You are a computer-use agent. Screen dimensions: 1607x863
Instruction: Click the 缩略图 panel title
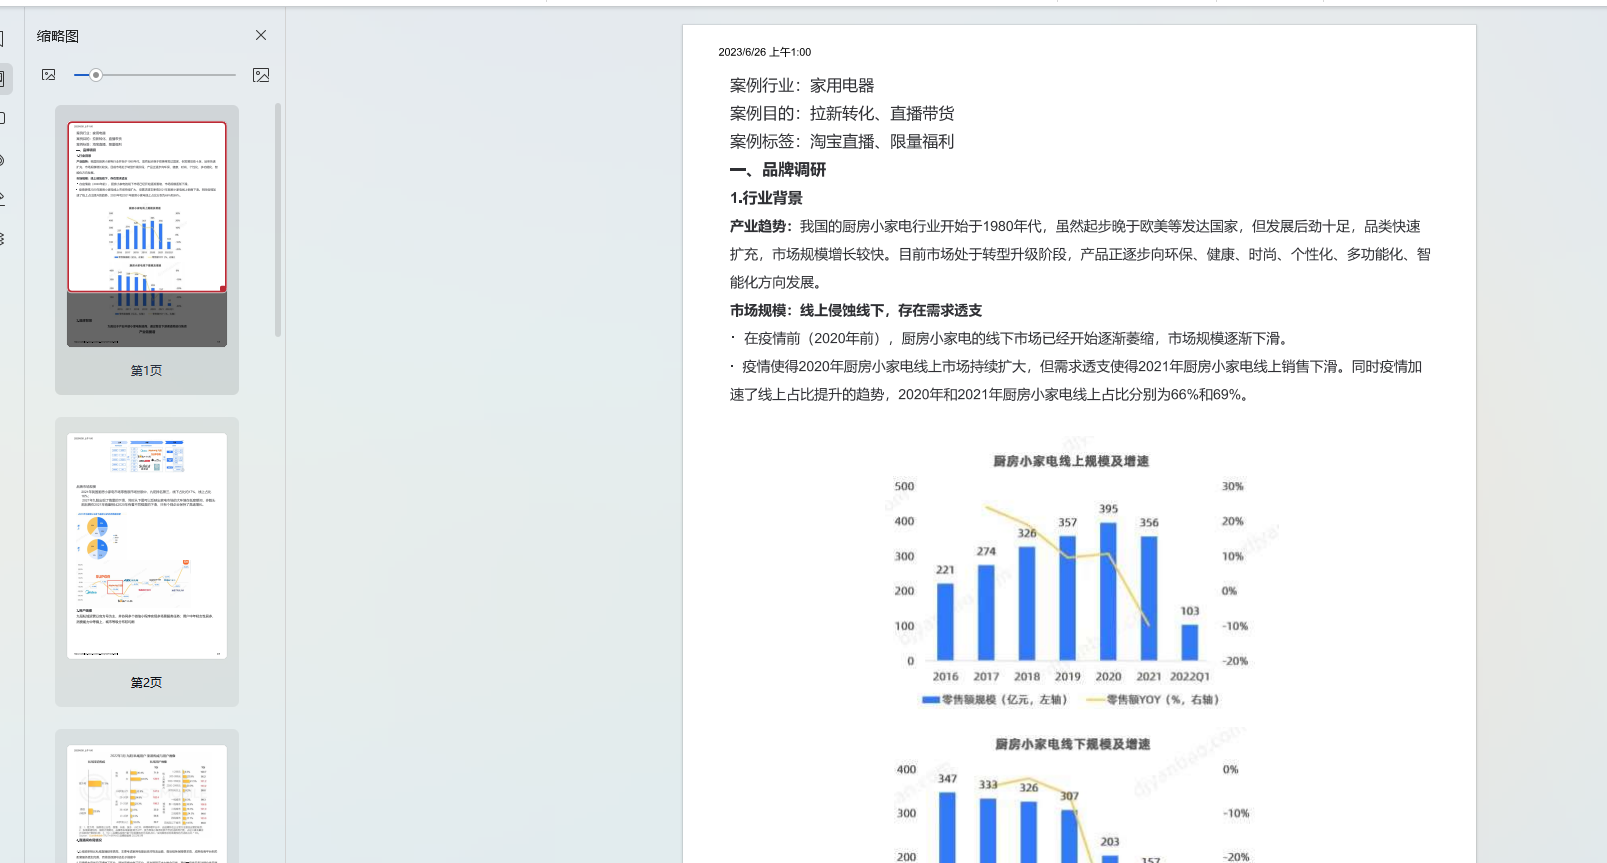click(58, 36)
